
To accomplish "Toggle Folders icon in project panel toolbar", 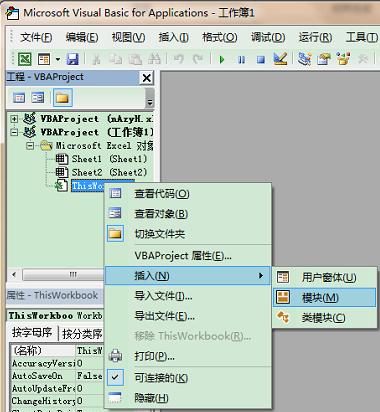I will coord(62,98).
